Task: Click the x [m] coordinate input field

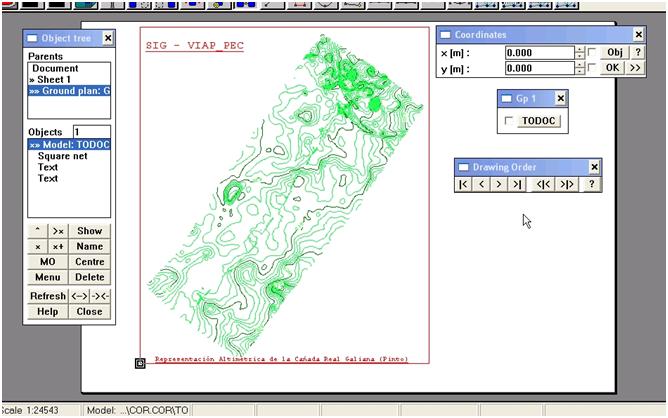Action: coord(538,52)
